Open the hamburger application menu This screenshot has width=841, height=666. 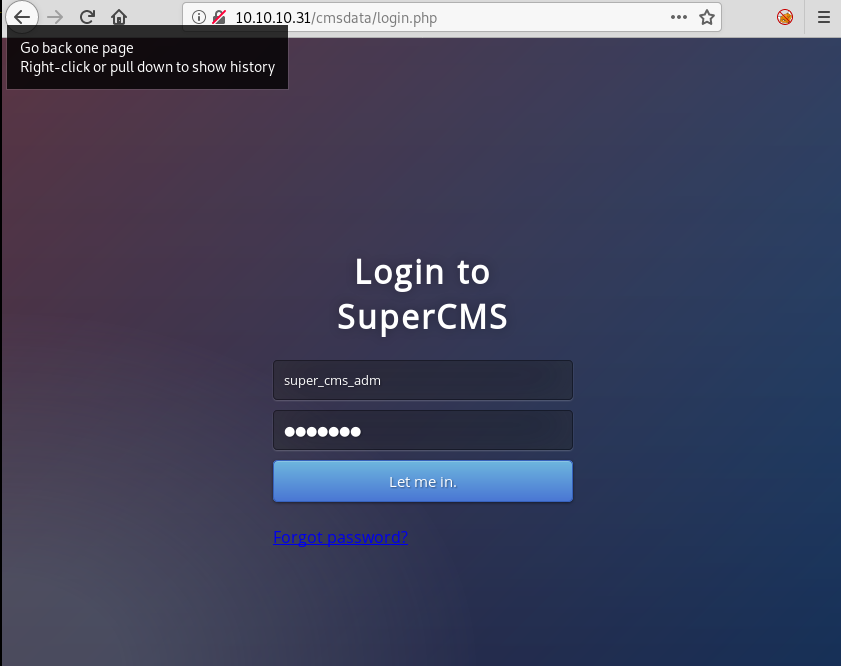(824, 17)
